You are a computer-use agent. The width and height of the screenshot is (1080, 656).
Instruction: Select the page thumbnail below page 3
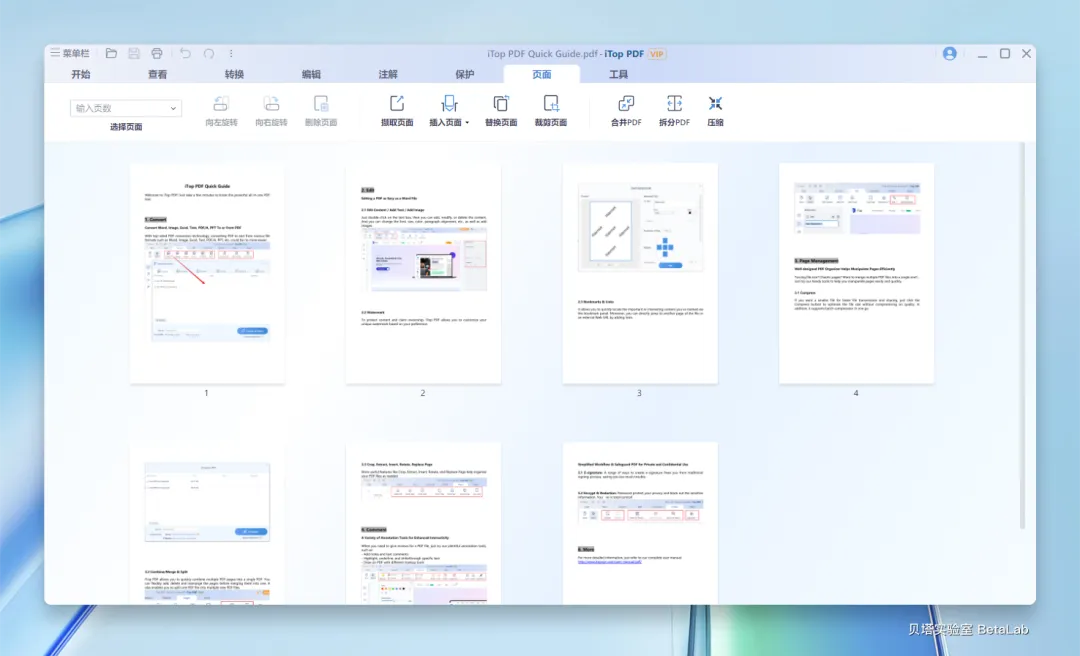click(640, 524)
